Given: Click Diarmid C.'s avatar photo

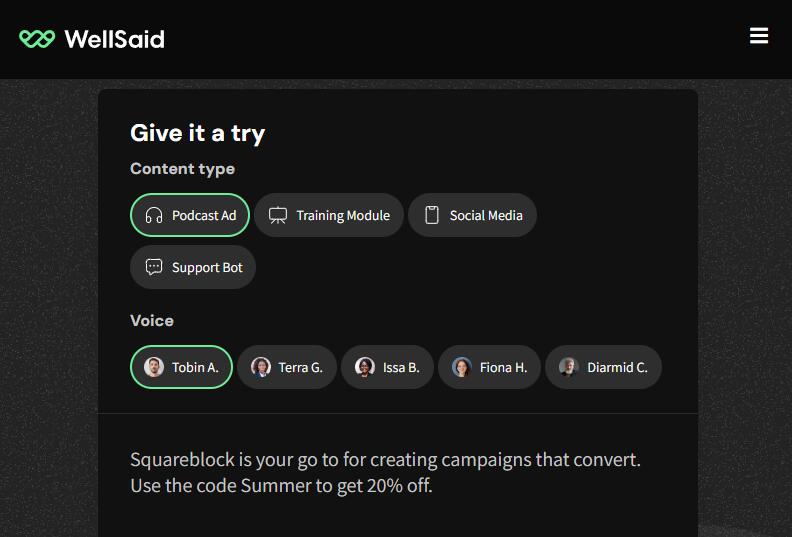Looking at the screenshot, I should 569,367.
